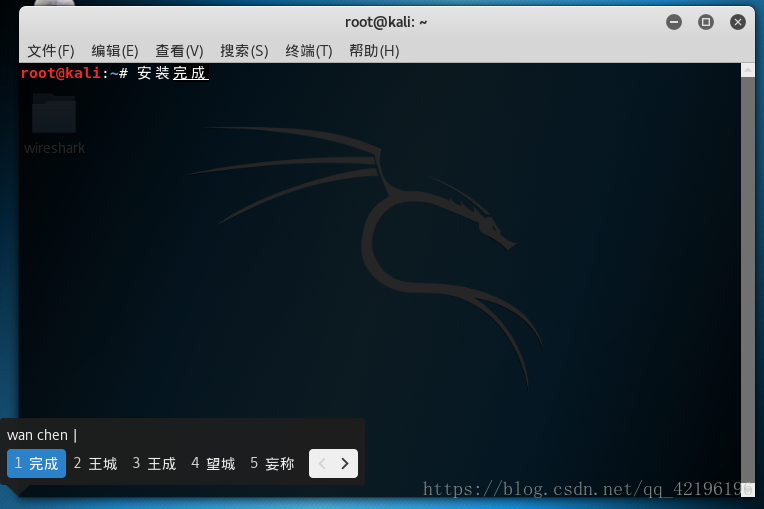Click the 'wan chen' pinyin input text

(38, 434)
